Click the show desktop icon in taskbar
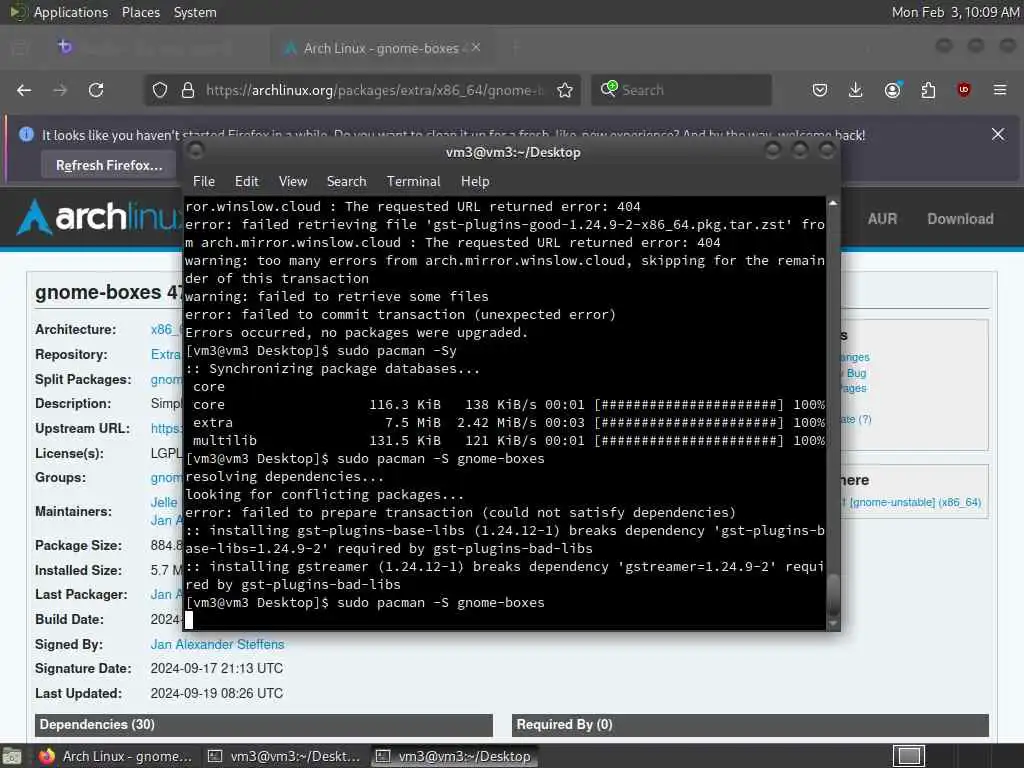Viewport: 1024px width, 768px height. coord(11,756)
